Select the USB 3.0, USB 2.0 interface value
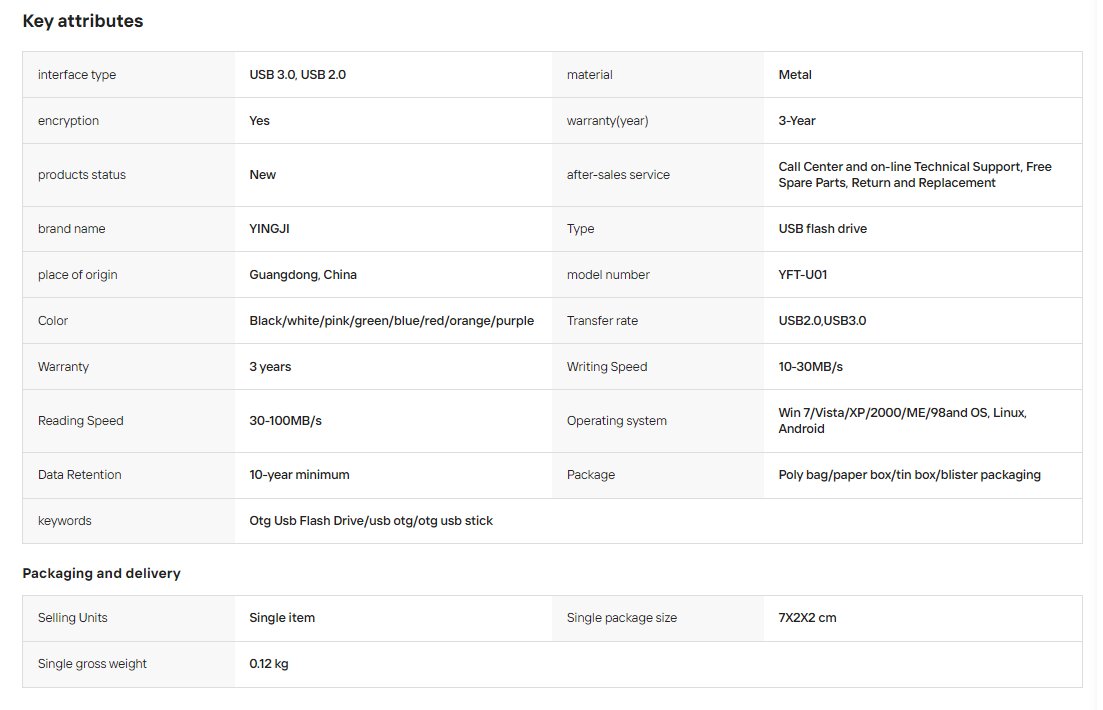The height and width of the screenshot is (710, 1103). (298, 75)
